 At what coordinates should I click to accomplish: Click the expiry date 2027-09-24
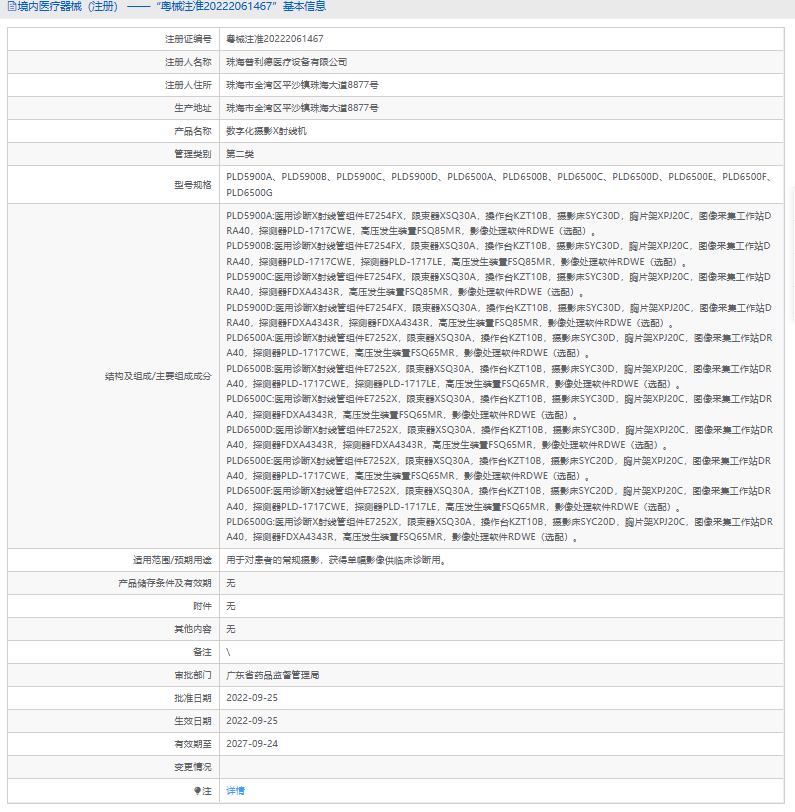252,744
